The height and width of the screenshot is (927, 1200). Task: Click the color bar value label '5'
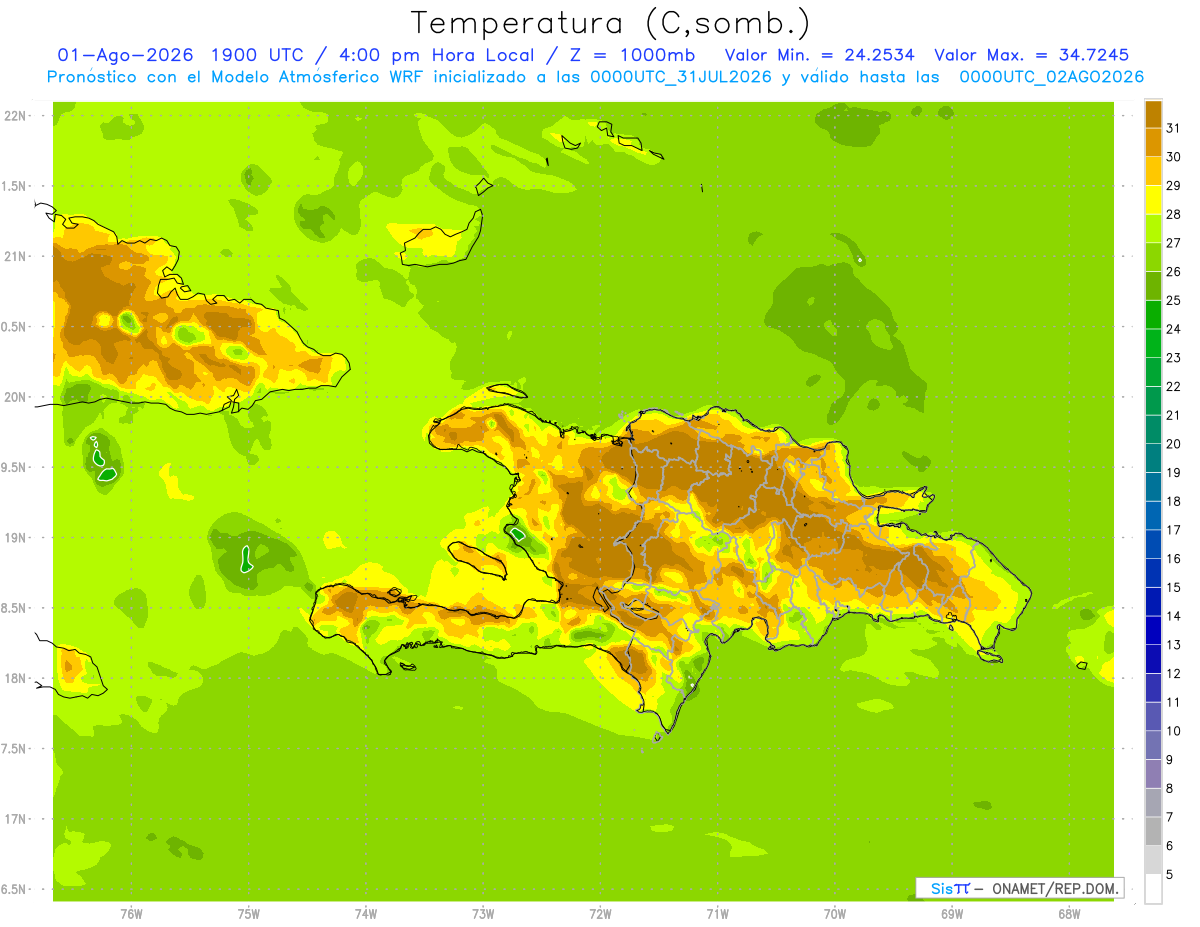click(1170, 874)
